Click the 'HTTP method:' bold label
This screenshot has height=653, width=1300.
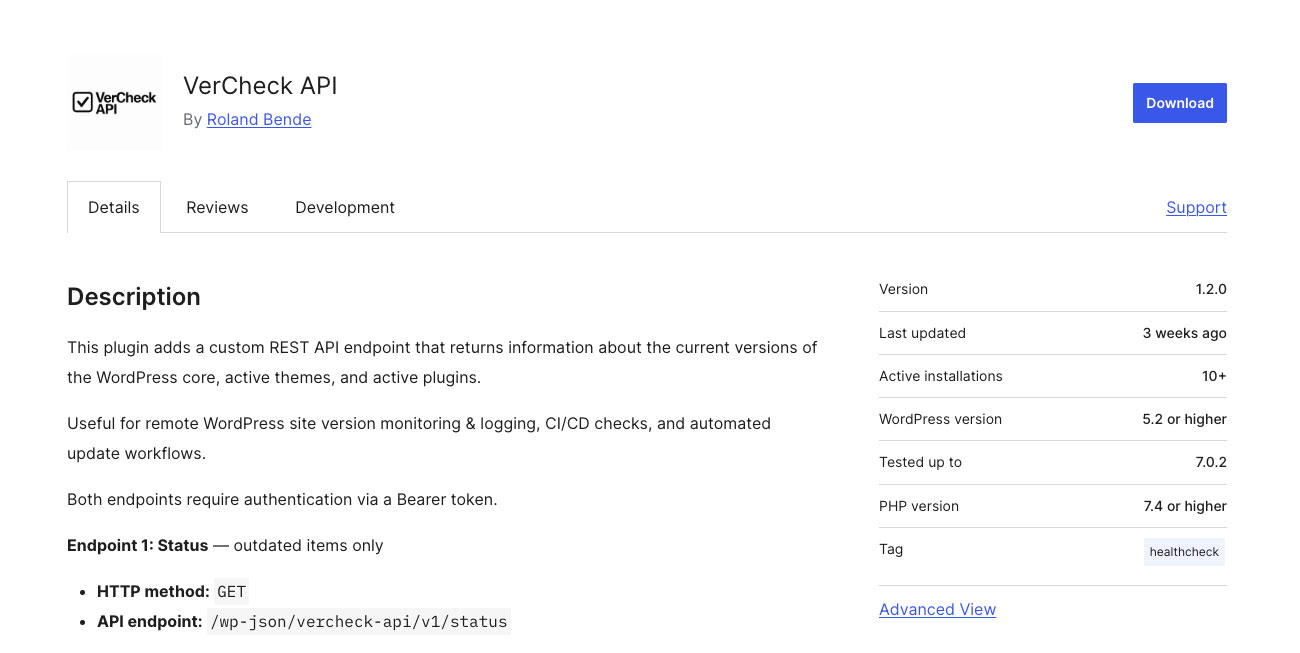pos(153,591)
